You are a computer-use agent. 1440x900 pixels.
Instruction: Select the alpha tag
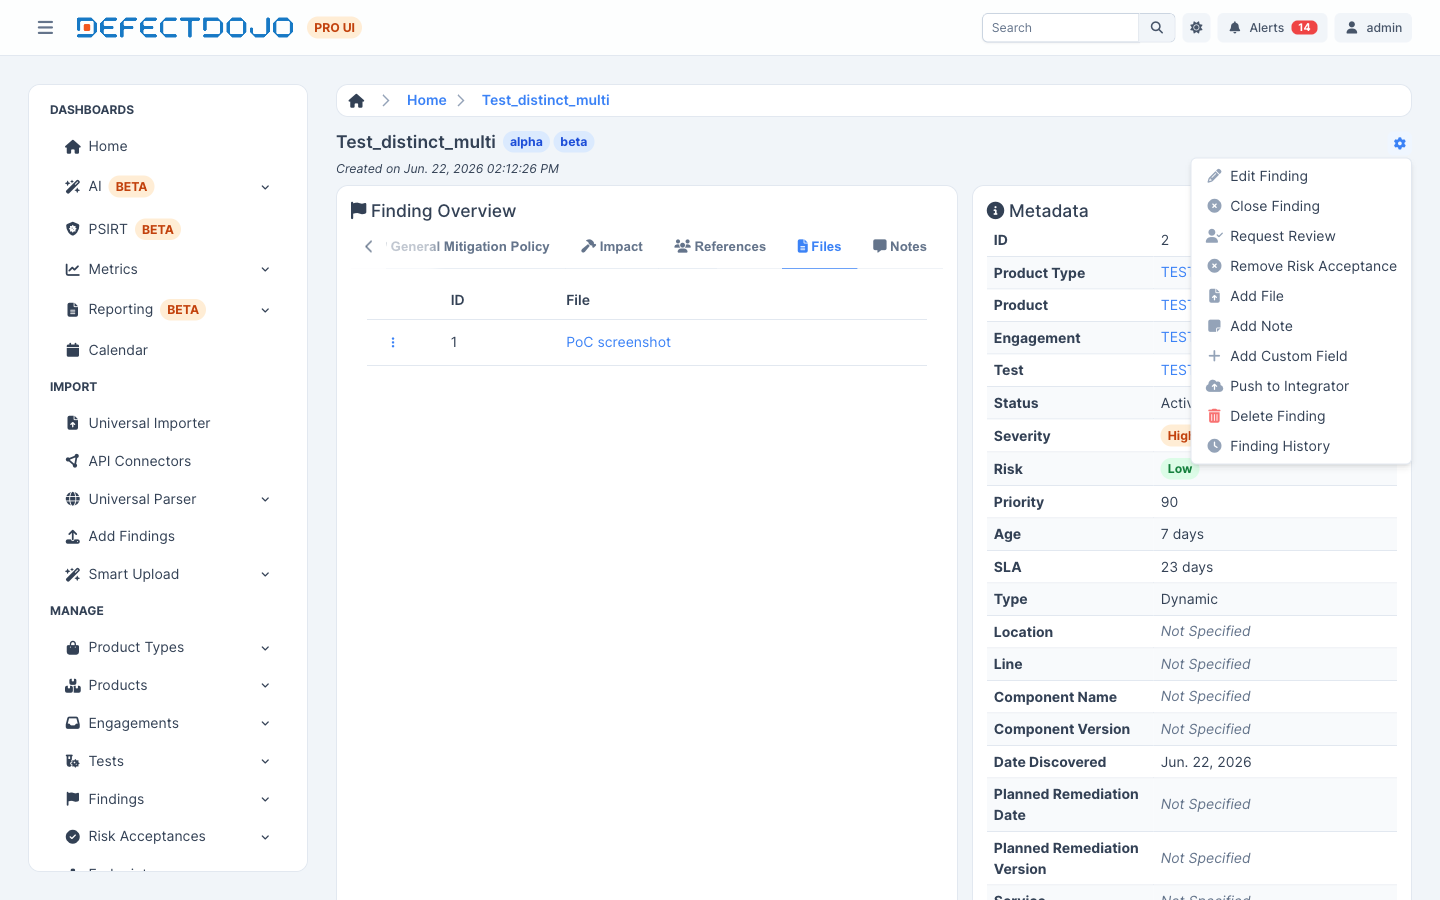(x=526, y=142)
